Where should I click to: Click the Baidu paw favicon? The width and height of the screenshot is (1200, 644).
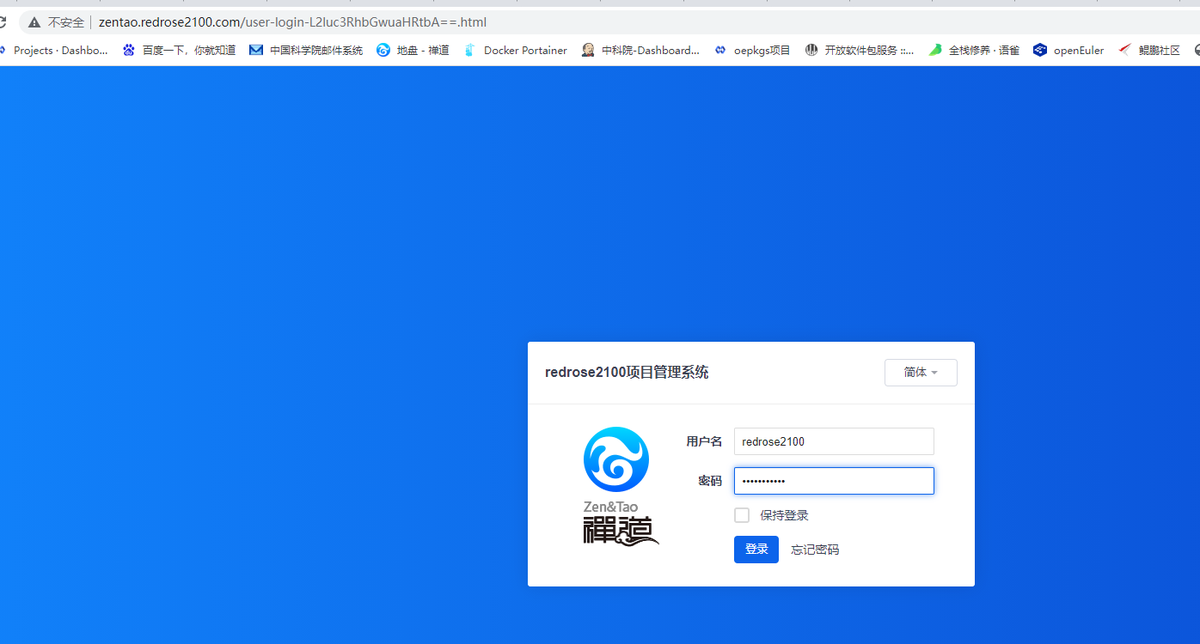click(x=129, y=50)
